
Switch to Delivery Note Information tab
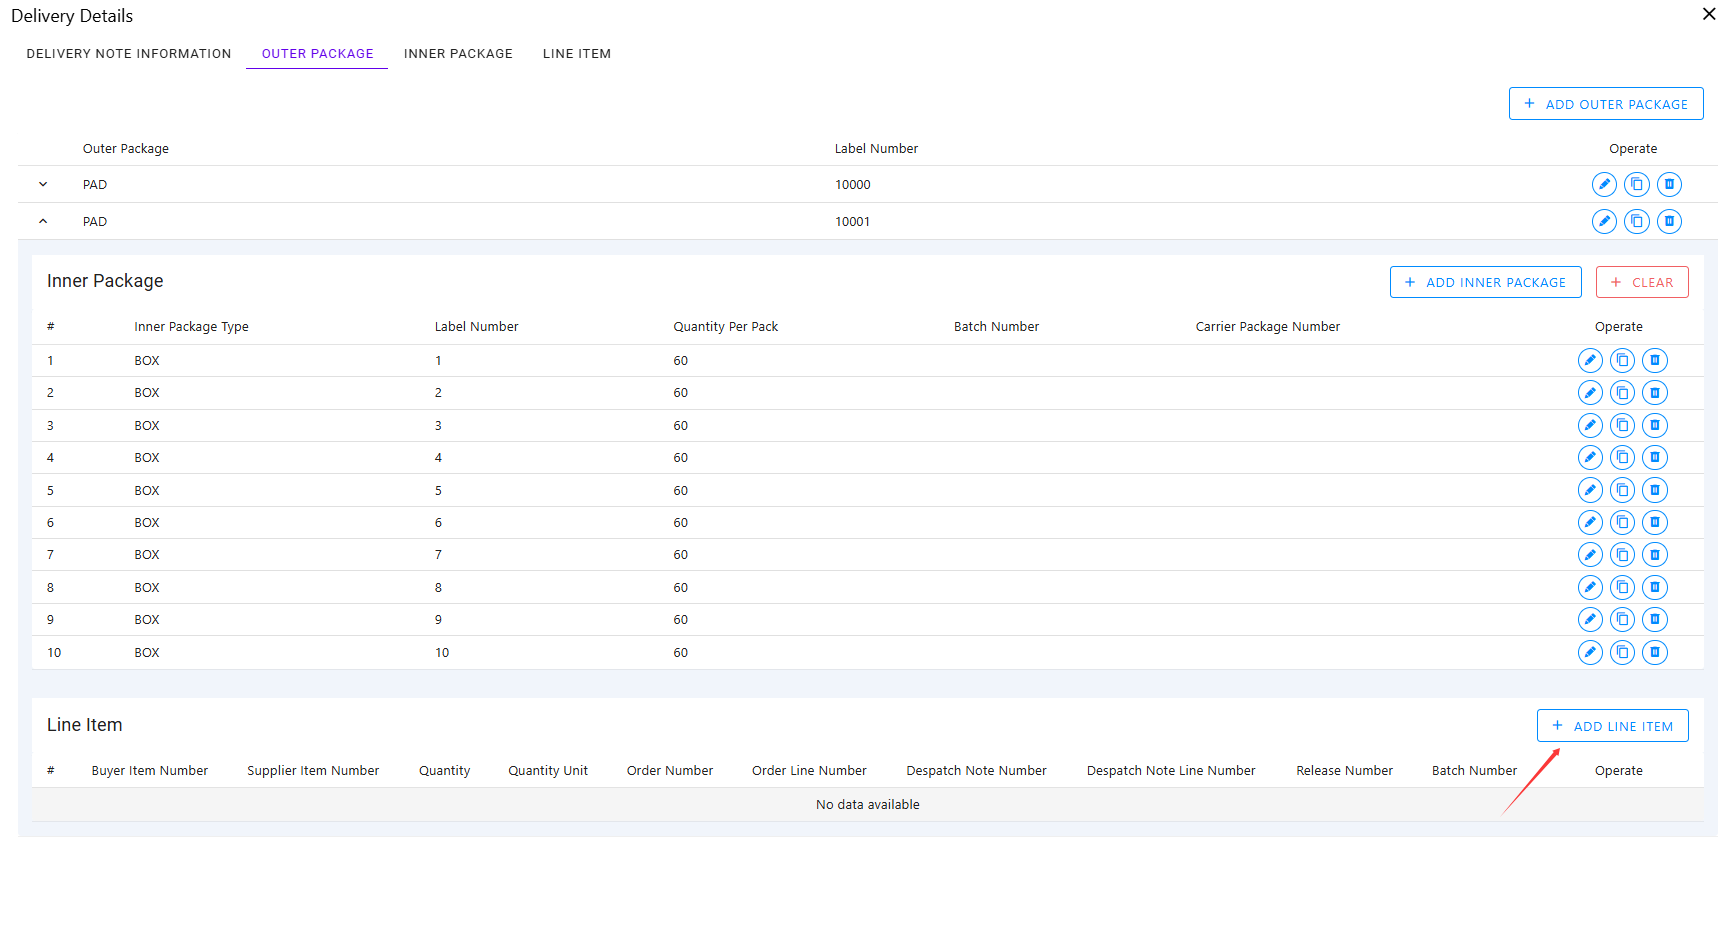[129, 54]
